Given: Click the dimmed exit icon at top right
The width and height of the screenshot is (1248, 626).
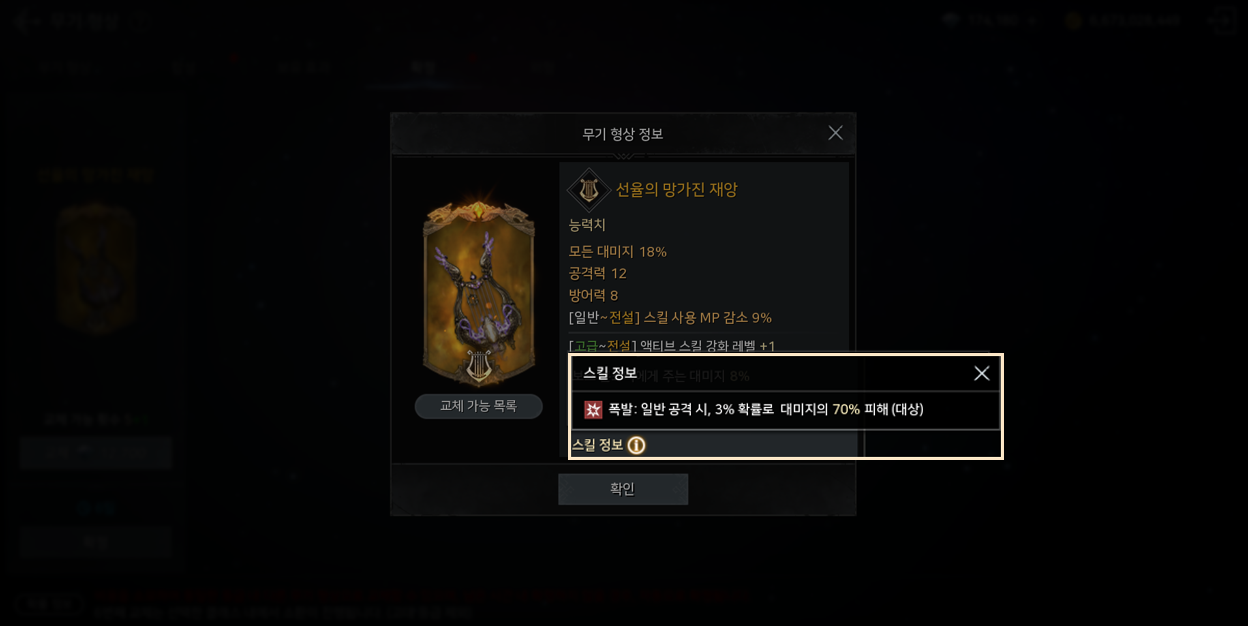Looking at the screenshot, I should click(1222, 20).
